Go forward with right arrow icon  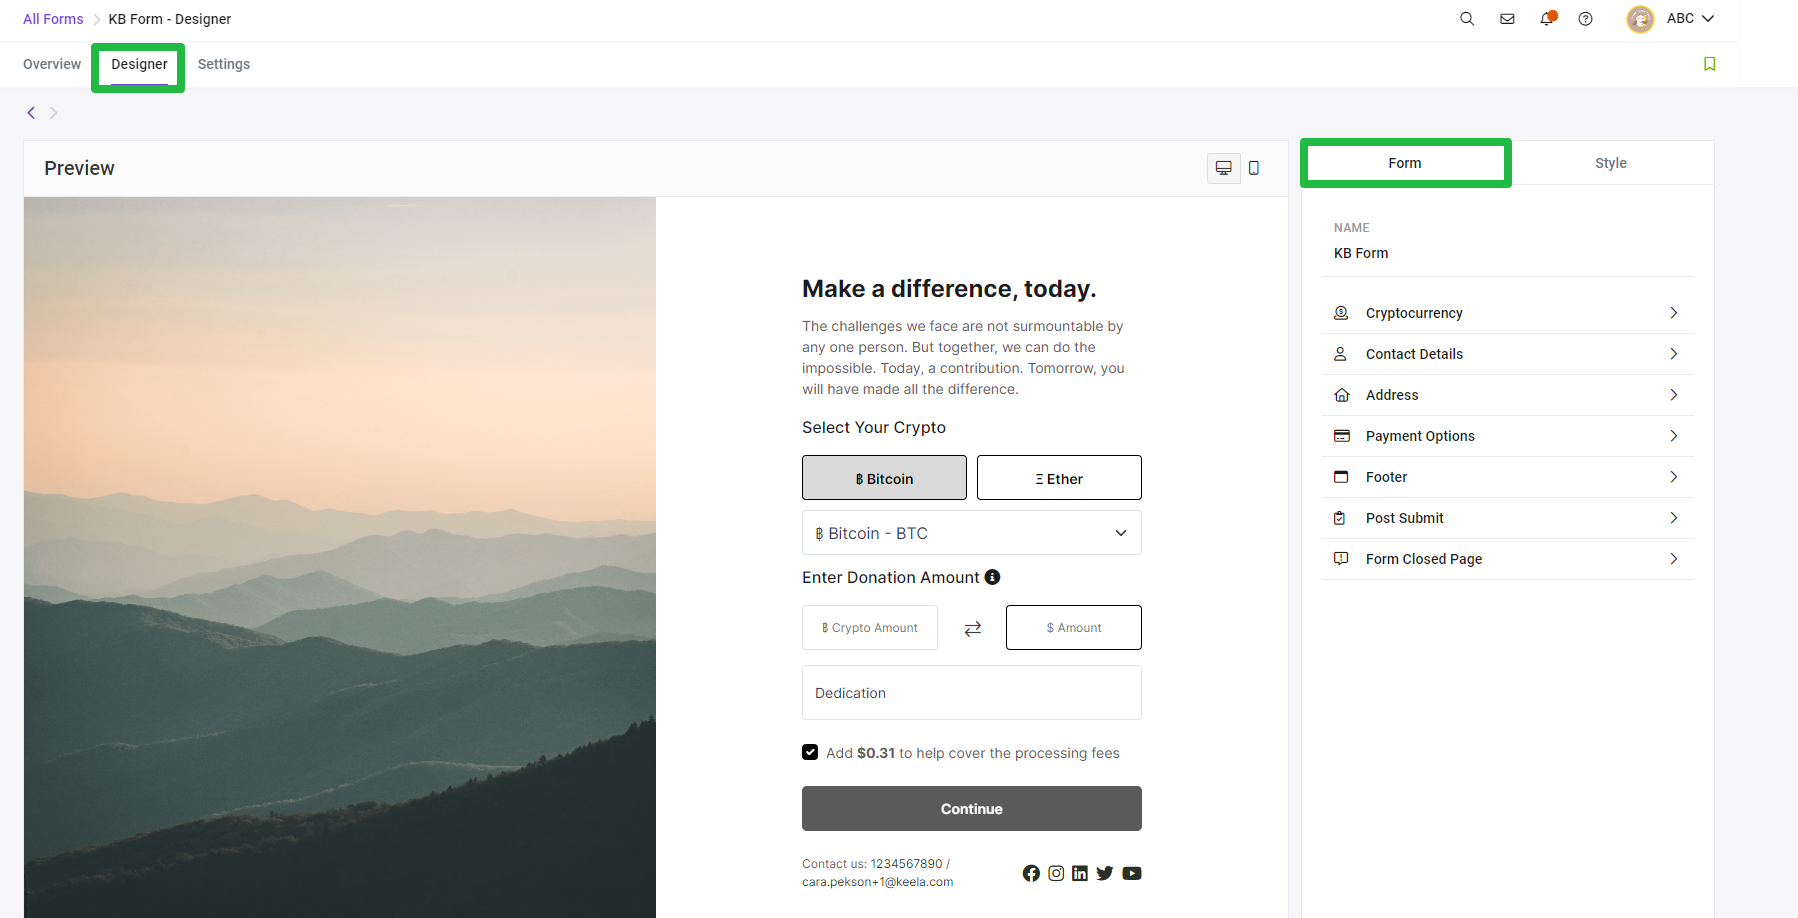coord(54,113)
